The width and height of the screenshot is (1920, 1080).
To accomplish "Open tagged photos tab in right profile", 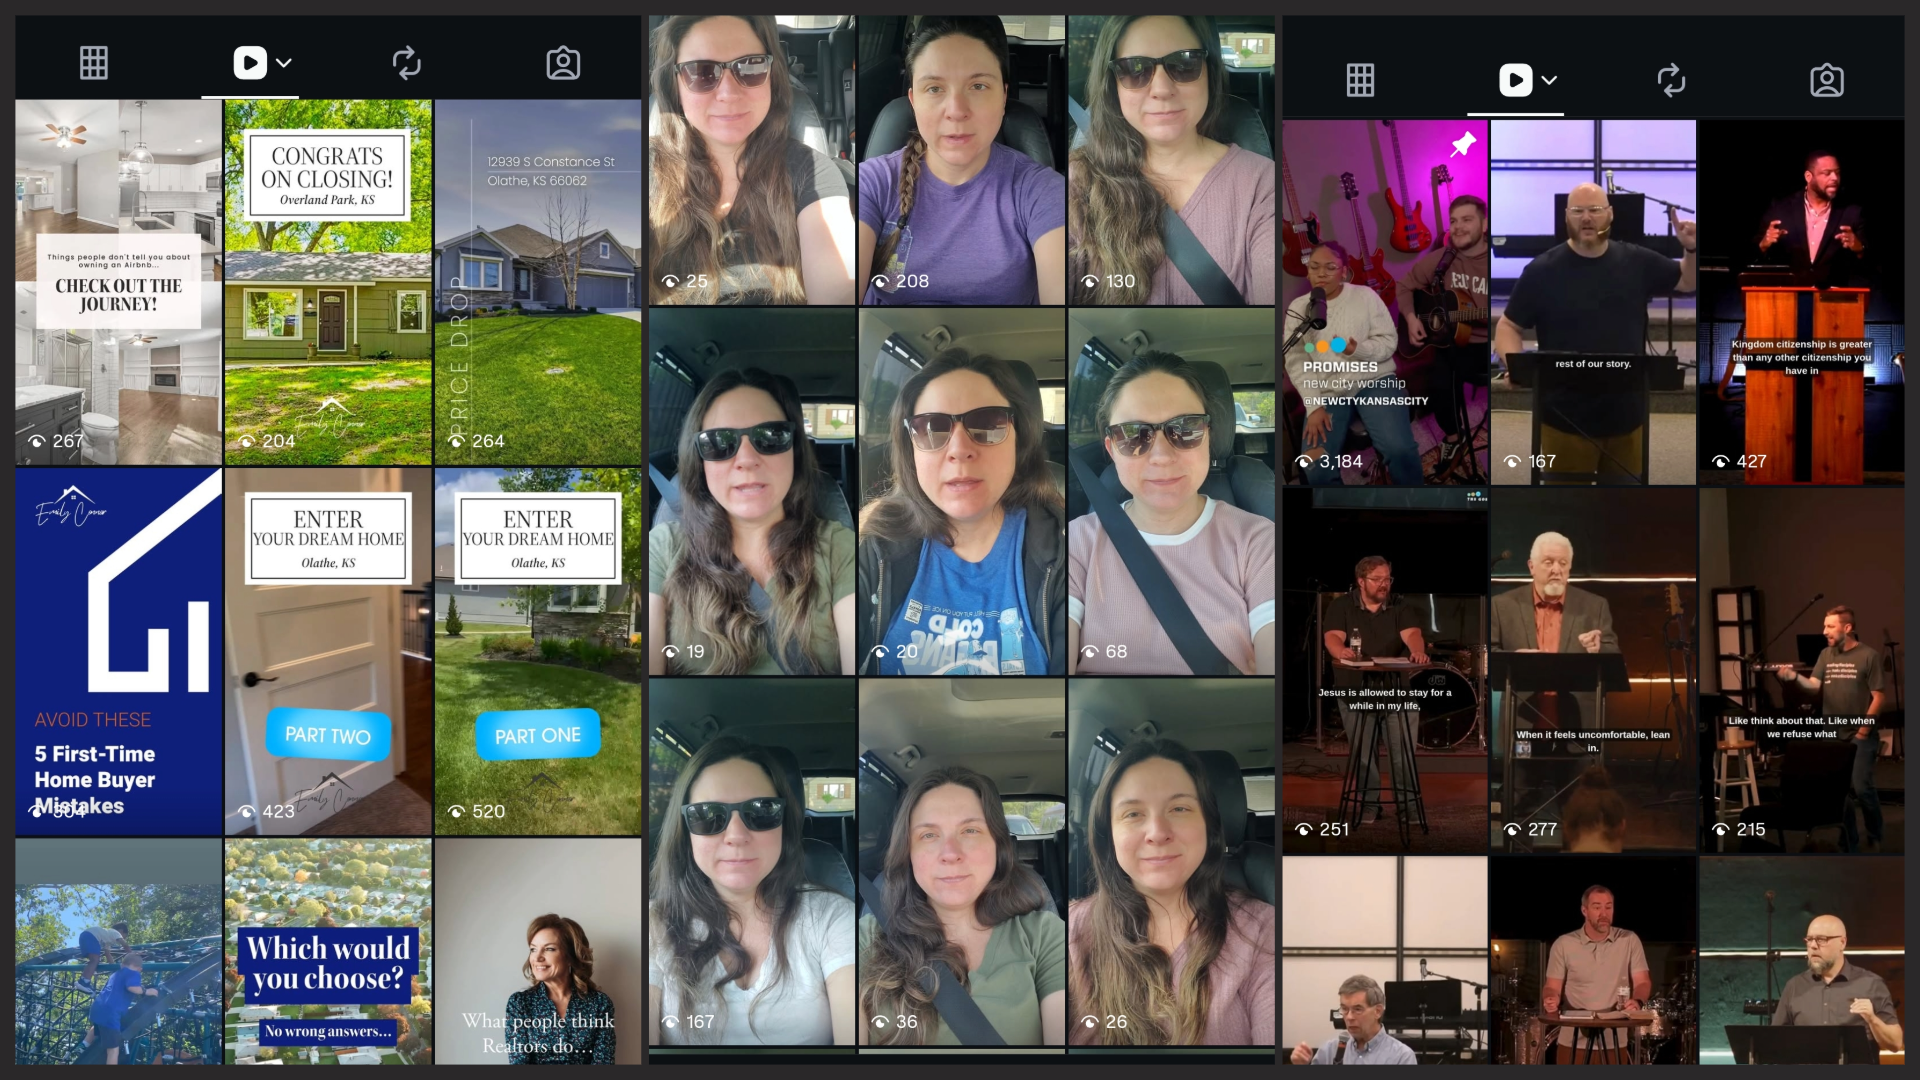I will (x=1827, y=80).
